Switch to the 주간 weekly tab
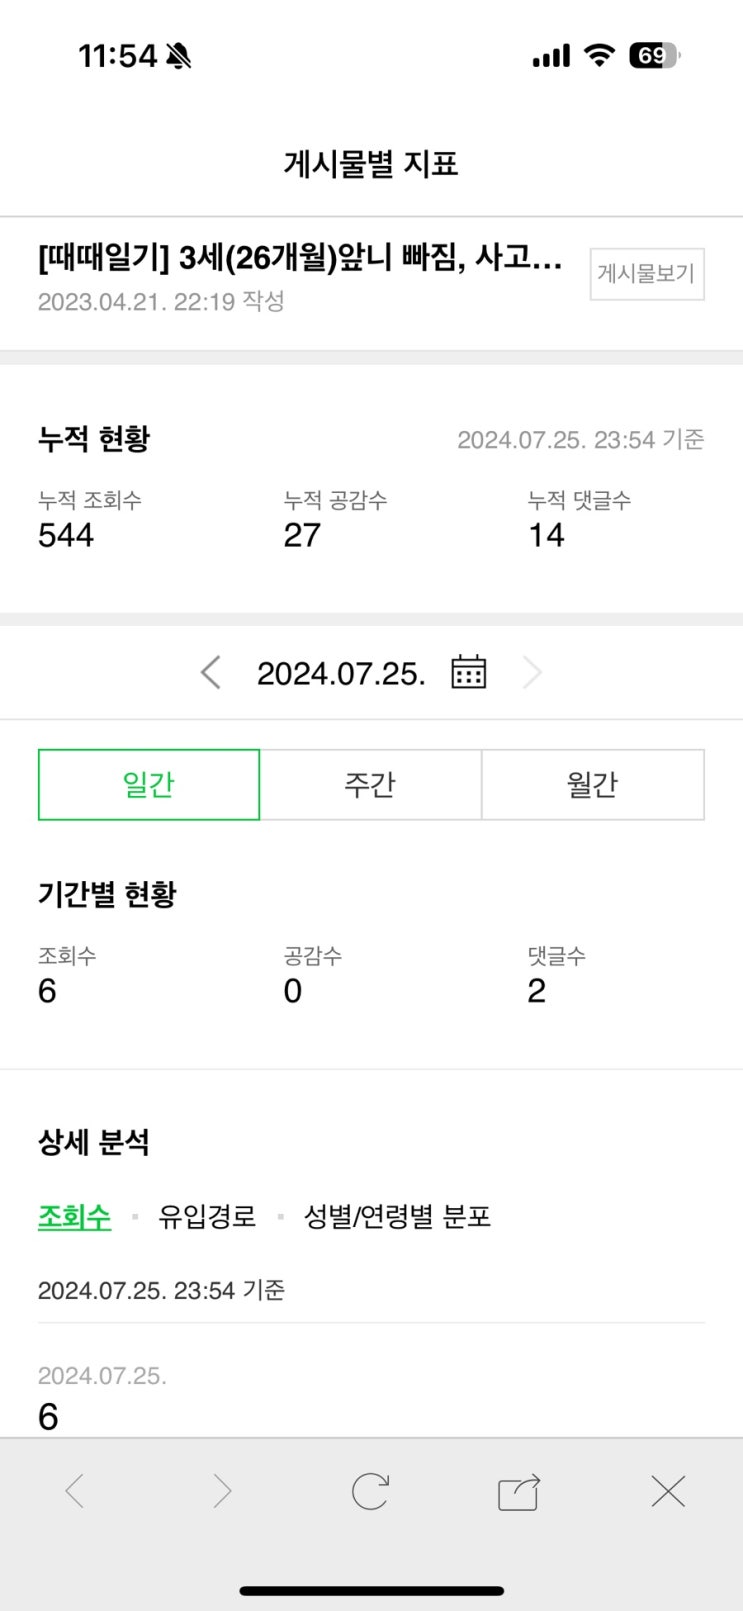 pyautogui.click(x=370, y=785)
